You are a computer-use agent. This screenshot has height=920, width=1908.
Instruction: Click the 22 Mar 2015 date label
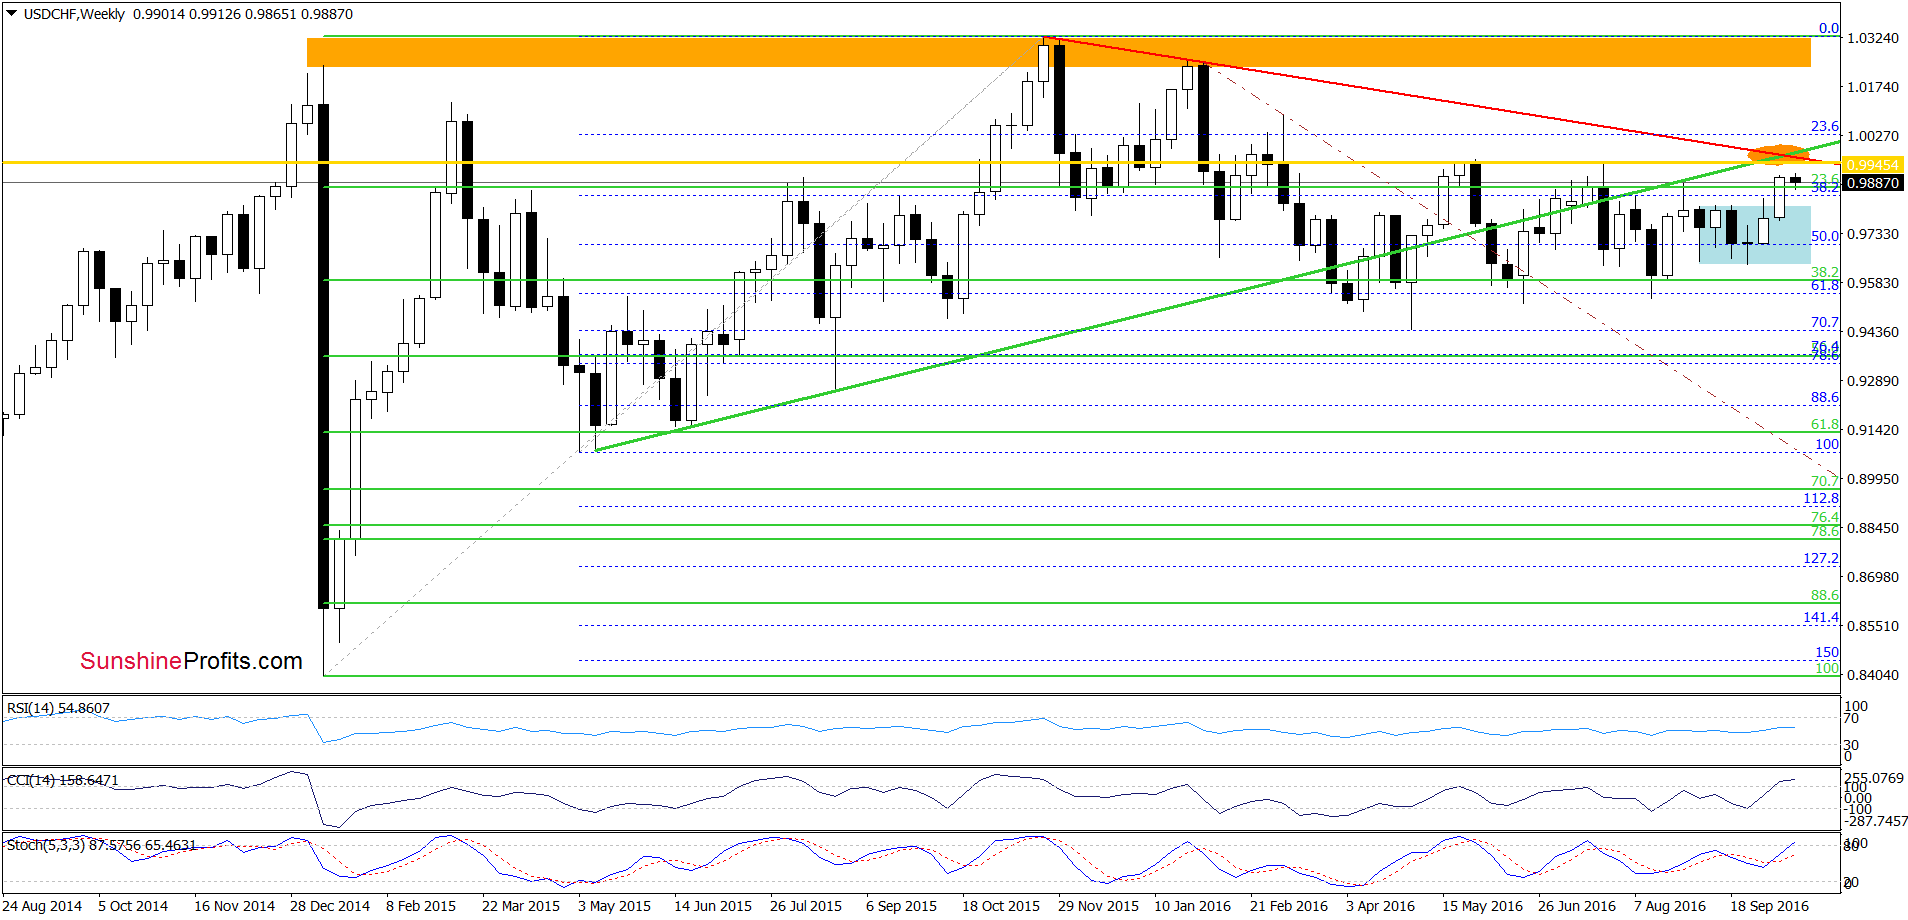(x=521, y=906)
